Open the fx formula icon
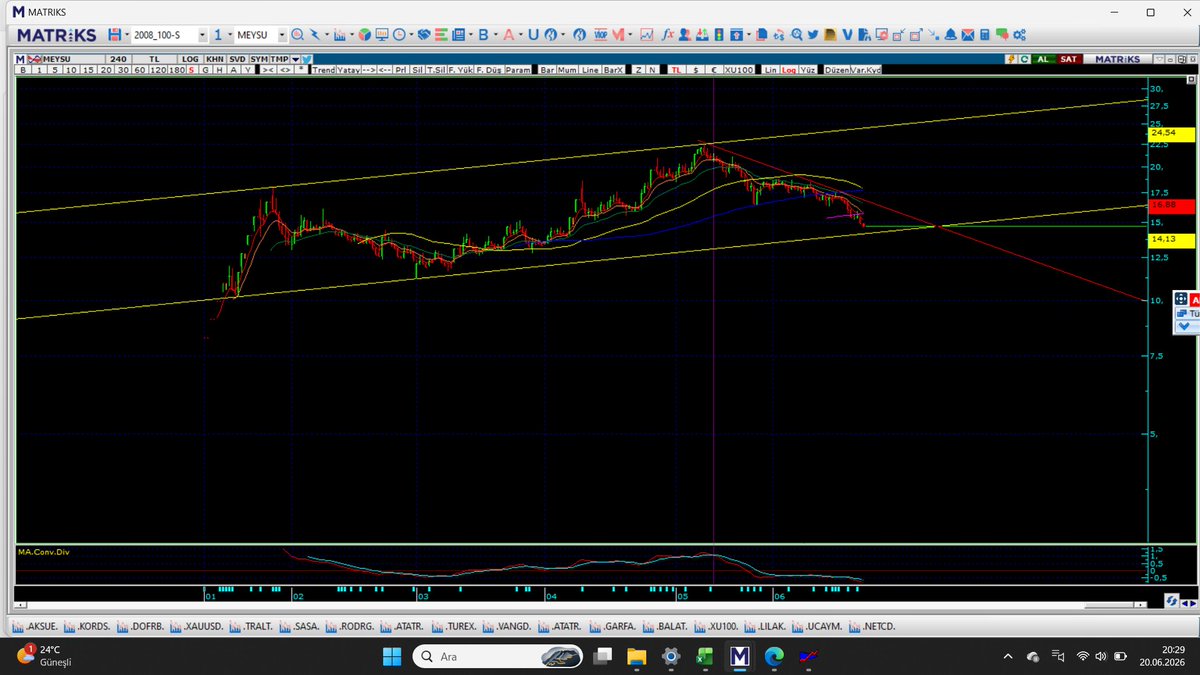 pos(667,35)
